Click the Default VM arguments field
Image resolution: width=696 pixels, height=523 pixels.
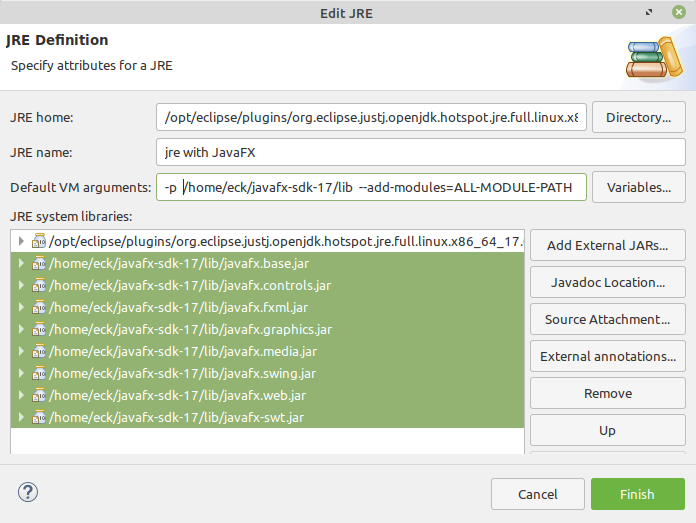371,187
